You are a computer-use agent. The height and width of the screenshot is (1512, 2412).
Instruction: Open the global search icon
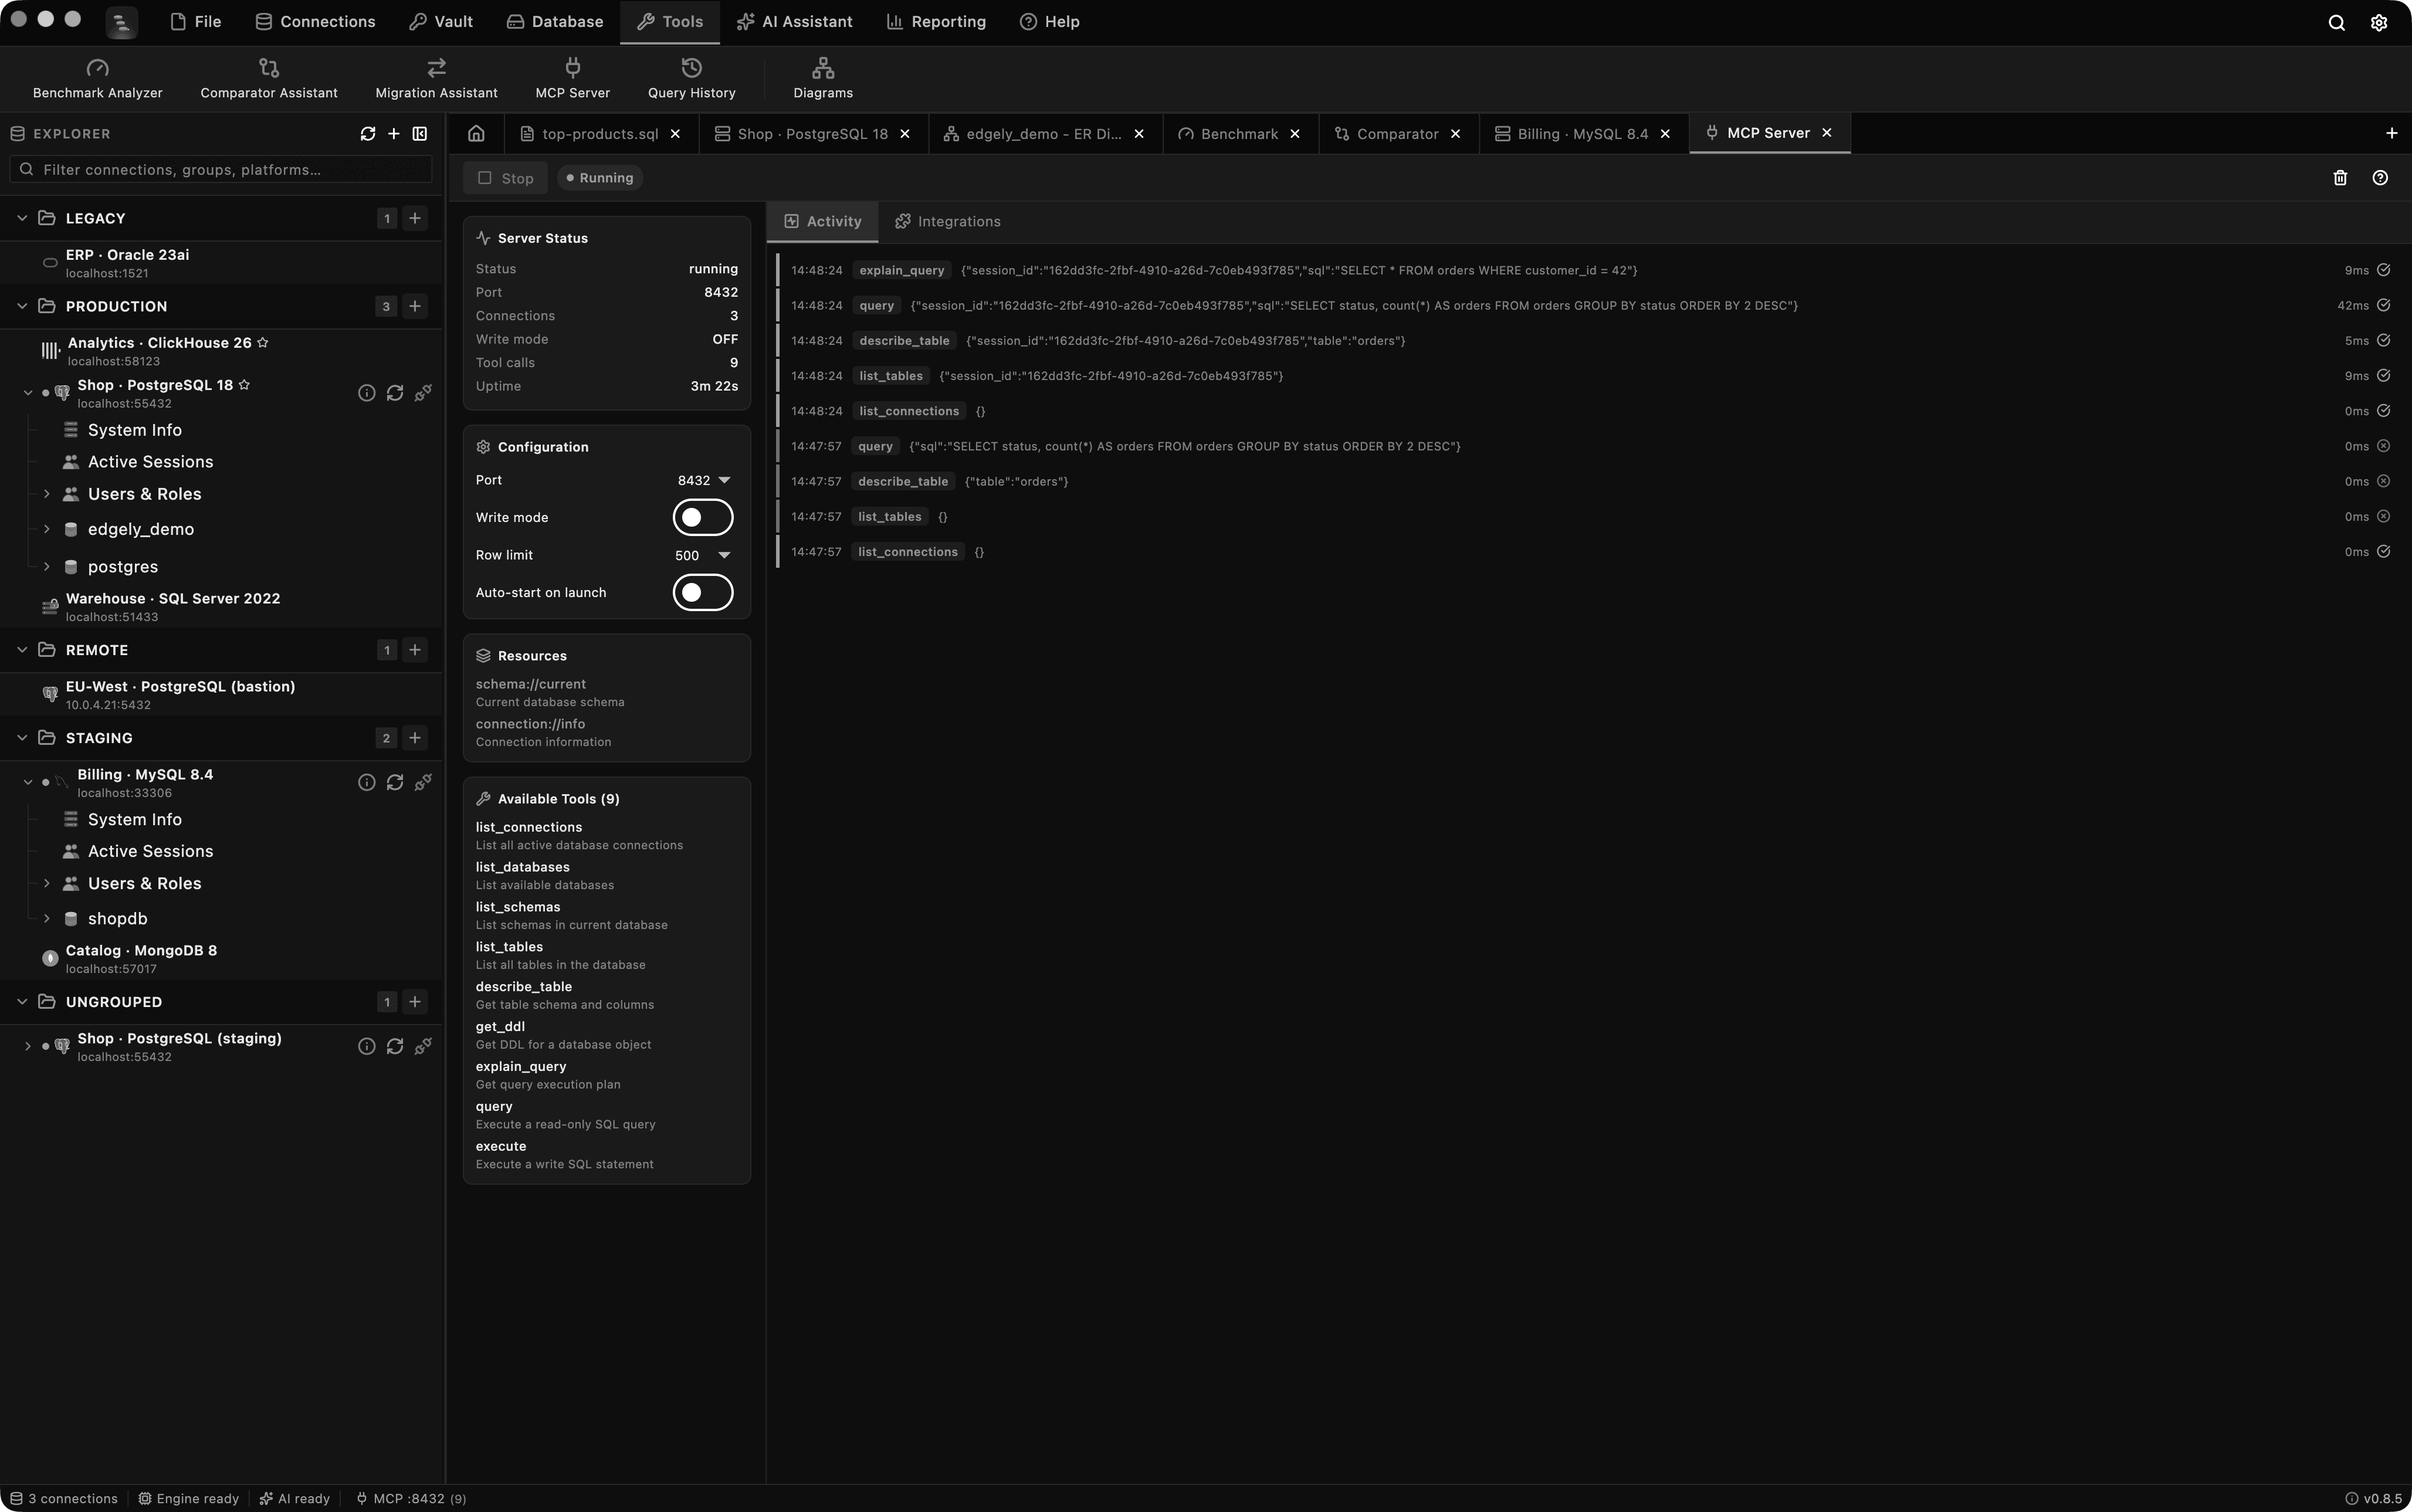pos(2337,22)
